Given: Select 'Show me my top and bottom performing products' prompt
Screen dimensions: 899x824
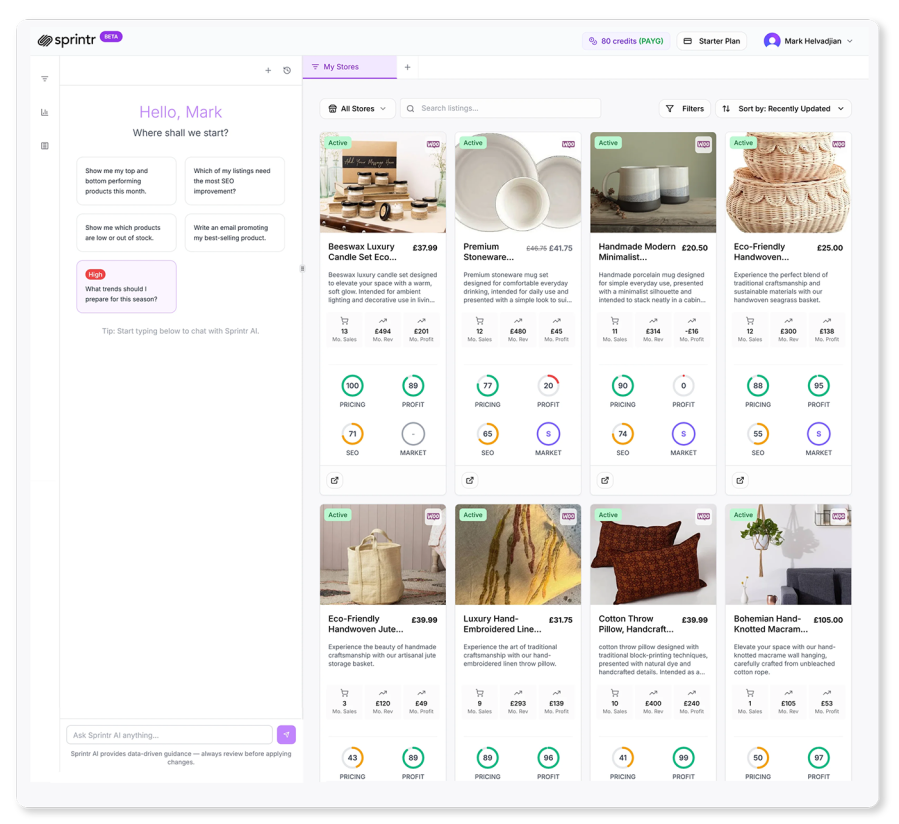Looking at the screenshot, I should point(126,181).
